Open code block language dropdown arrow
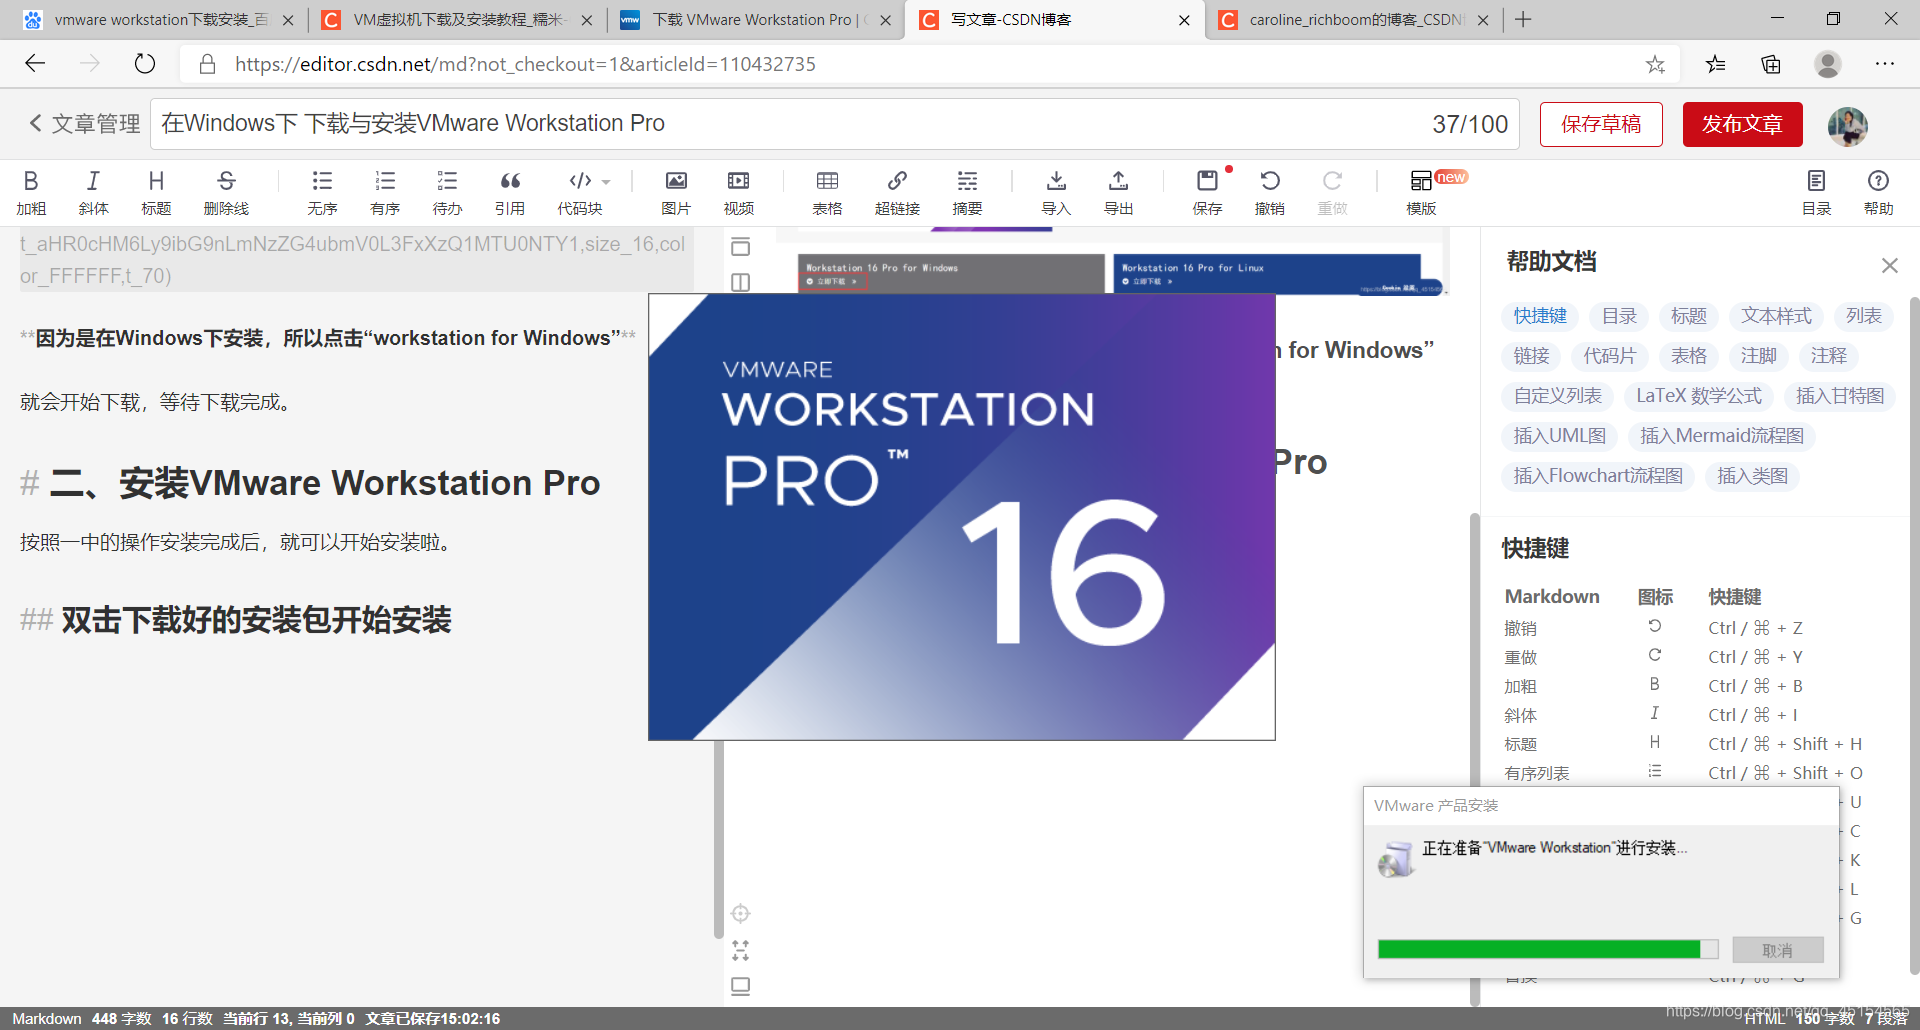Screen dimensions: 1920x1030 tap(606, 182)
